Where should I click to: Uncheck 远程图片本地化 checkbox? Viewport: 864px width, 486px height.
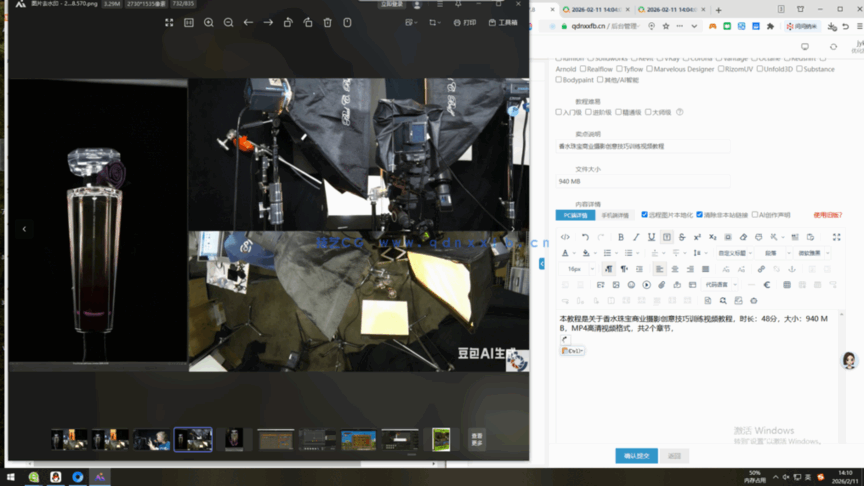tap(645, 215)
